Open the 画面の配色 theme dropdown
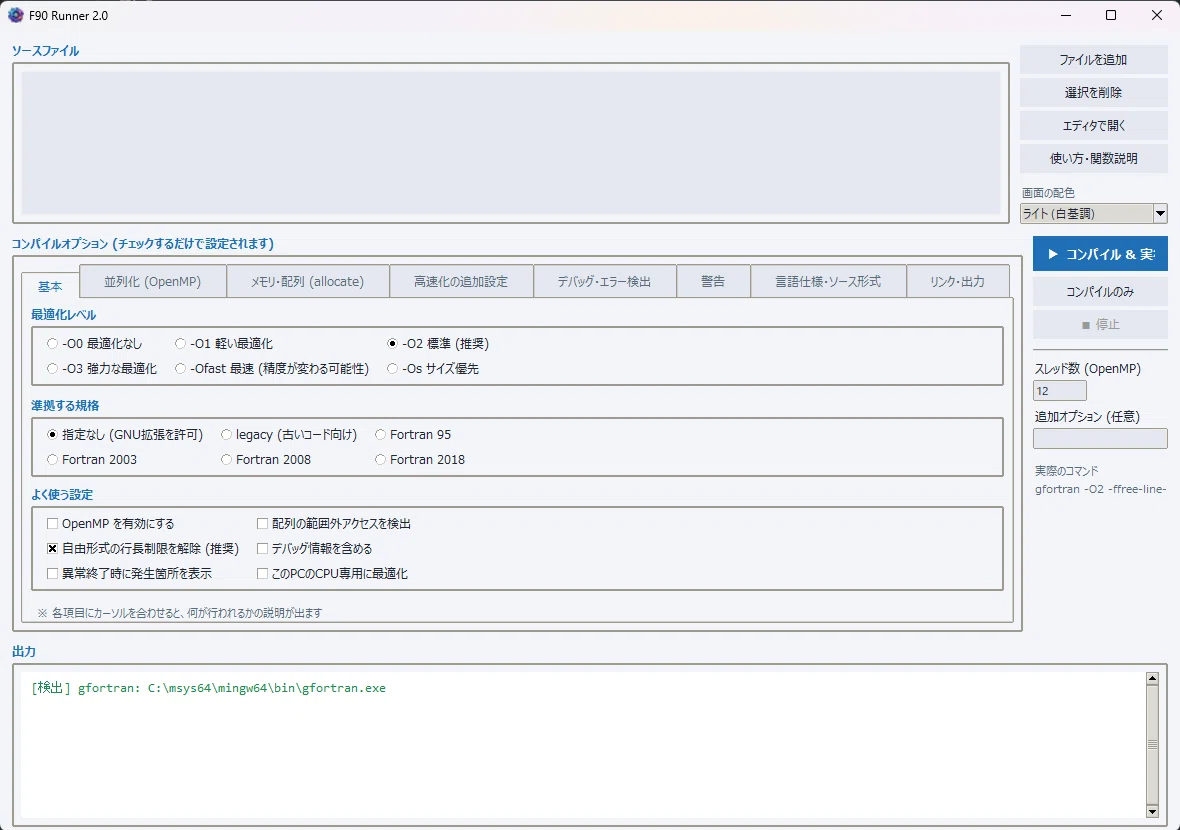1180x830 pixels. [x=1093, y=214]
